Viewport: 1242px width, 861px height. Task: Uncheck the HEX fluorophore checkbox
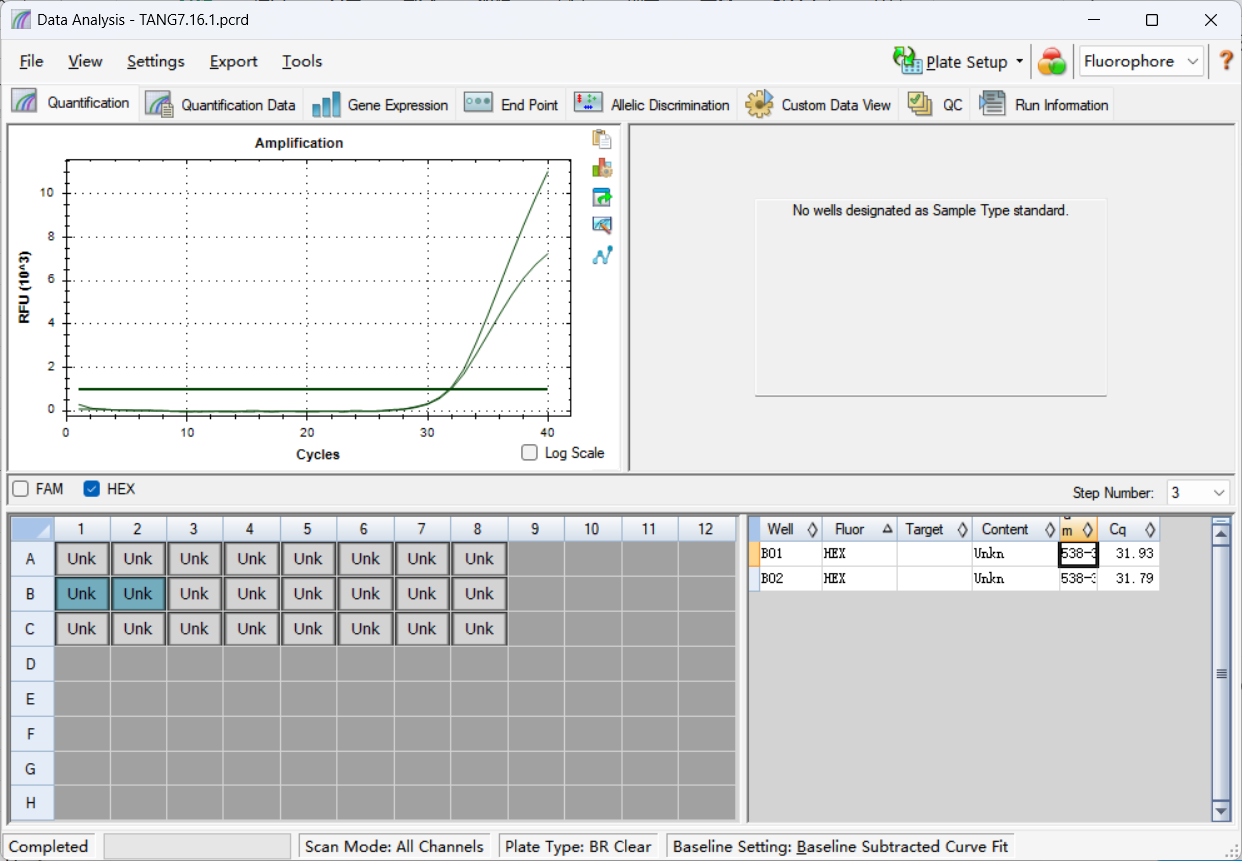point(92,489)
